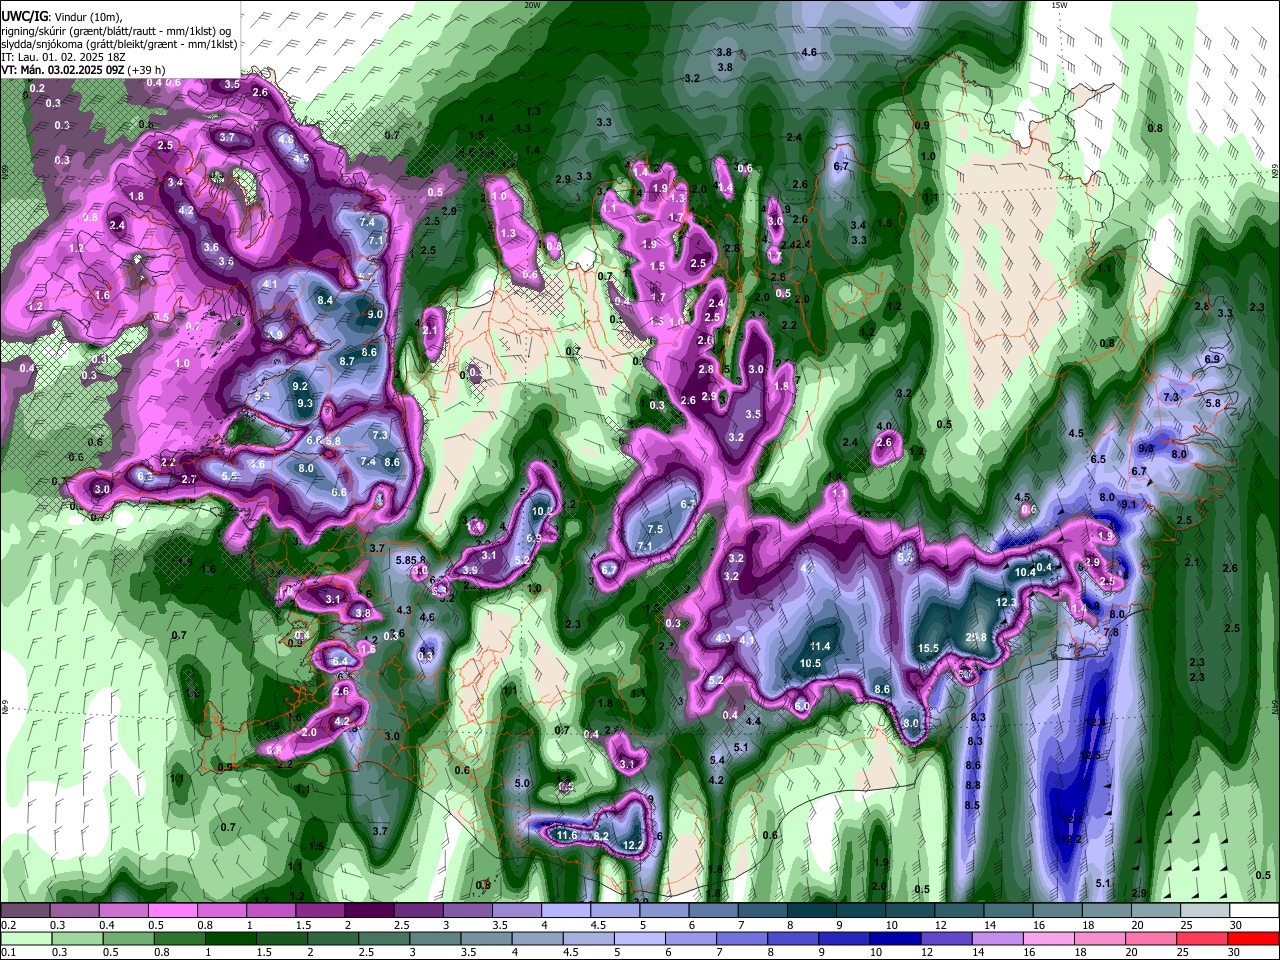Viewport: 1280px width, 960px height.
Task: Click the bright magenta legend swatch between 0.5 and 0.8
Action: (172, 911)
